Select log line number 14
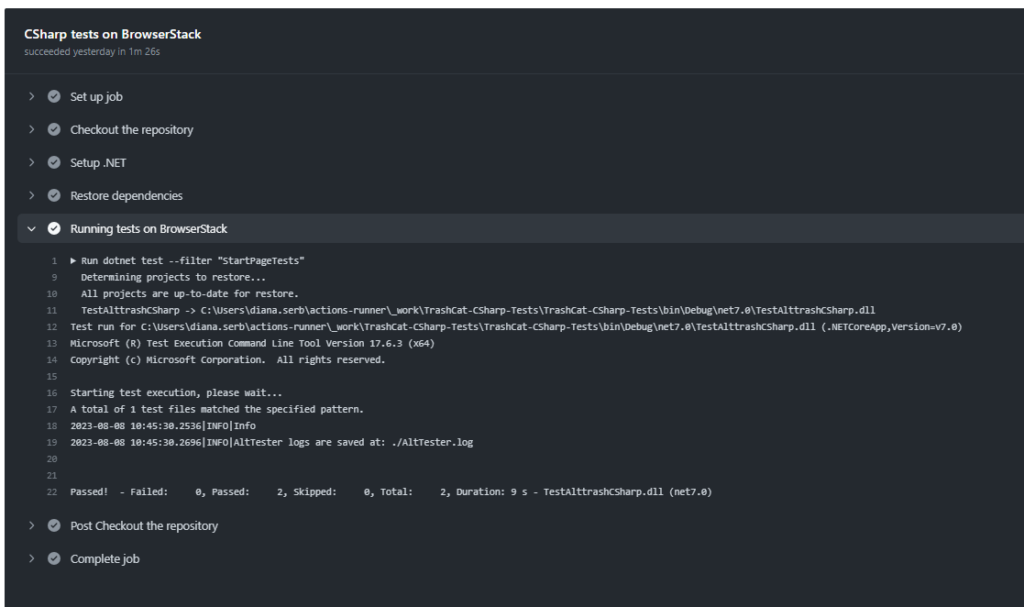Image resolution: width=1024 pixels, height=607 pixels. click(x=52, y=360)
